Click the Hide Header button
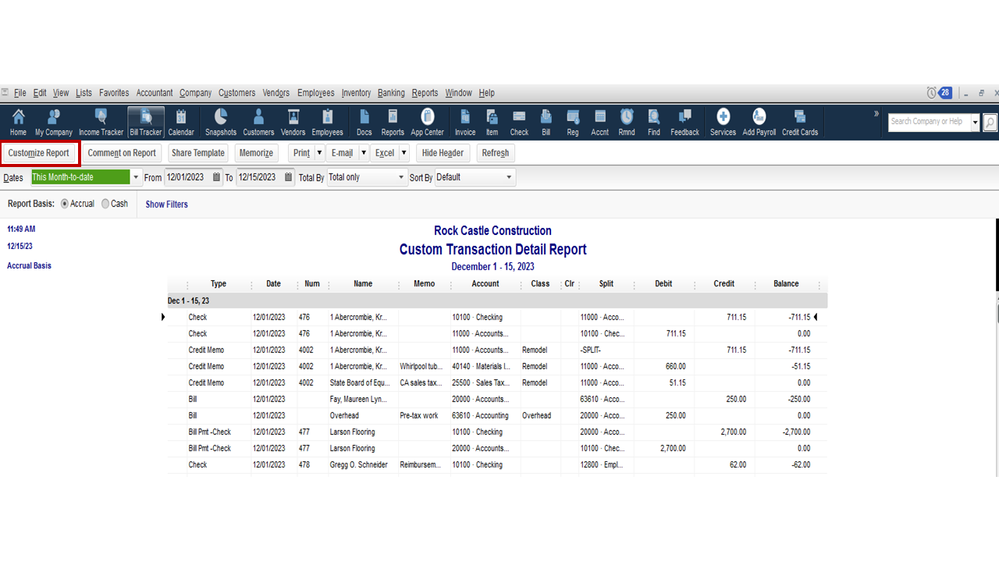 pyautogui.click(x=442, y=153)
